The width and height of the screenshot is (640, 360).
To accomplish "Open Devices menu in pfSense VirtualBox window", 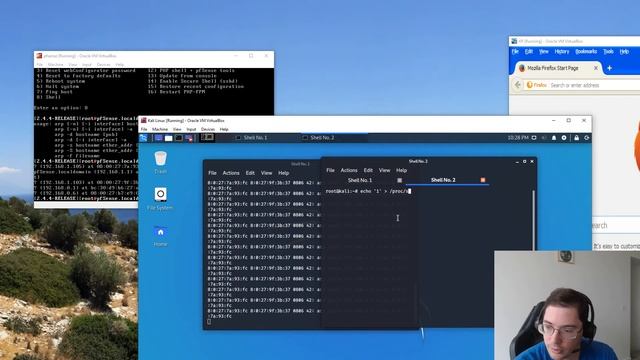I will click(103, 64).
